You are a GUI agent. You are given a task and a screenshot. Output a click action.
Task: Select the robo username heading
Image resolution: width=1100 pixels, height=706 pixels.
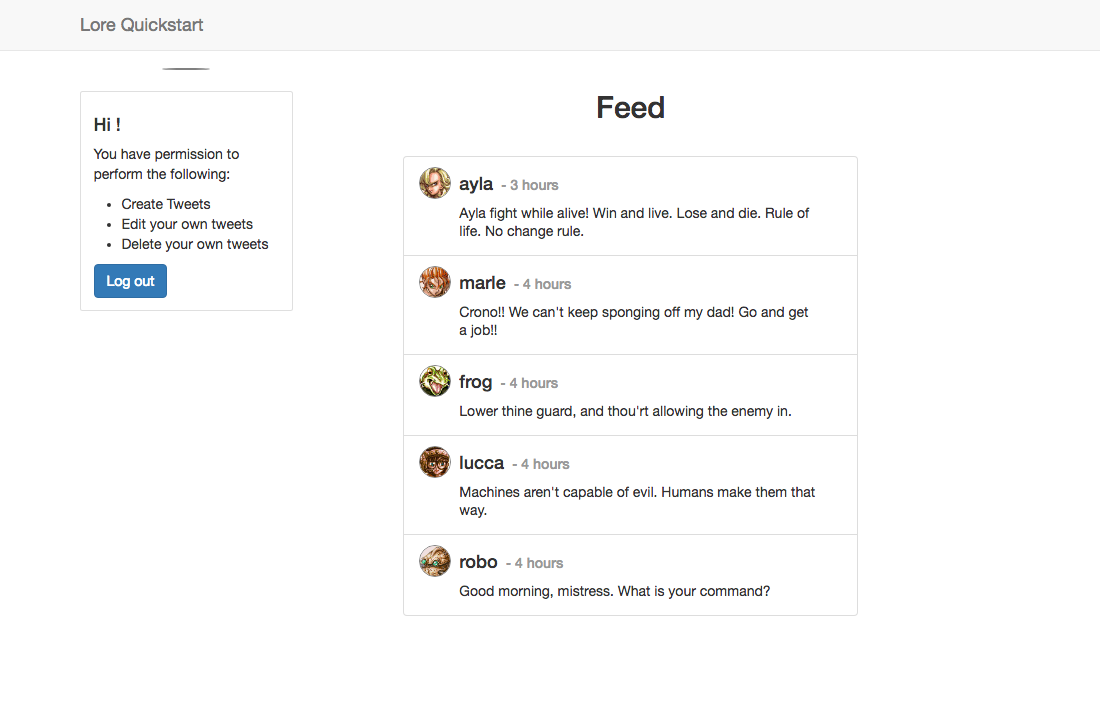point(478,562)
